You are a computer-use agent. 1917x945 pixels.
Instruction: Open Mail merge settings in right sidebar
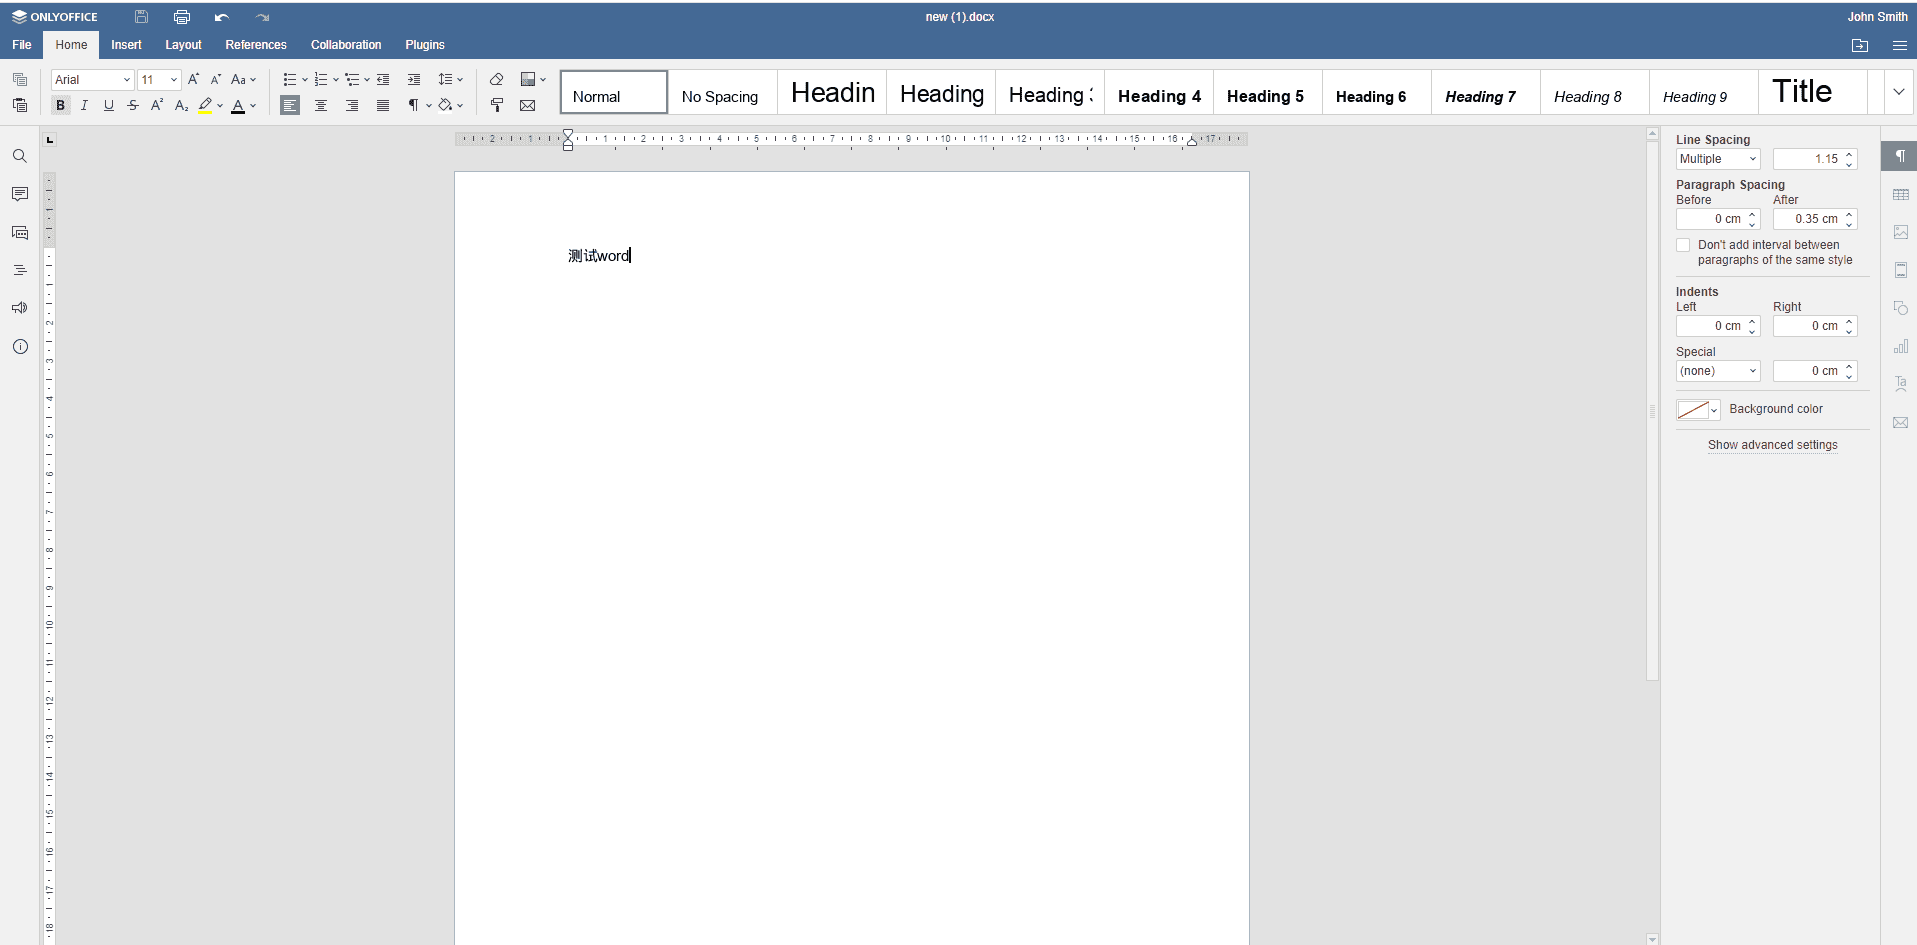(1901, 422)
